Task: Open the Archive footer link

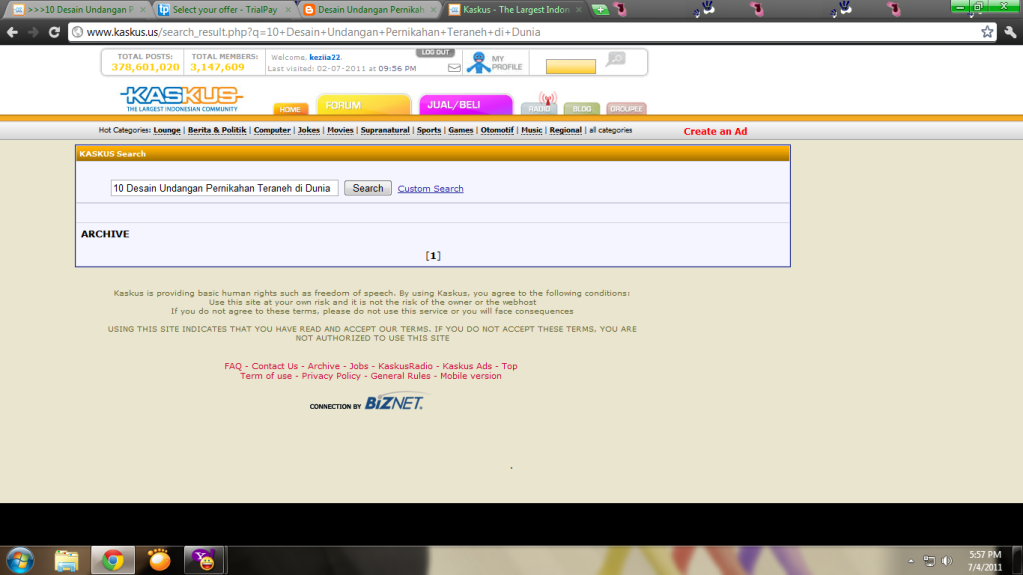Action: click(324, 366)
